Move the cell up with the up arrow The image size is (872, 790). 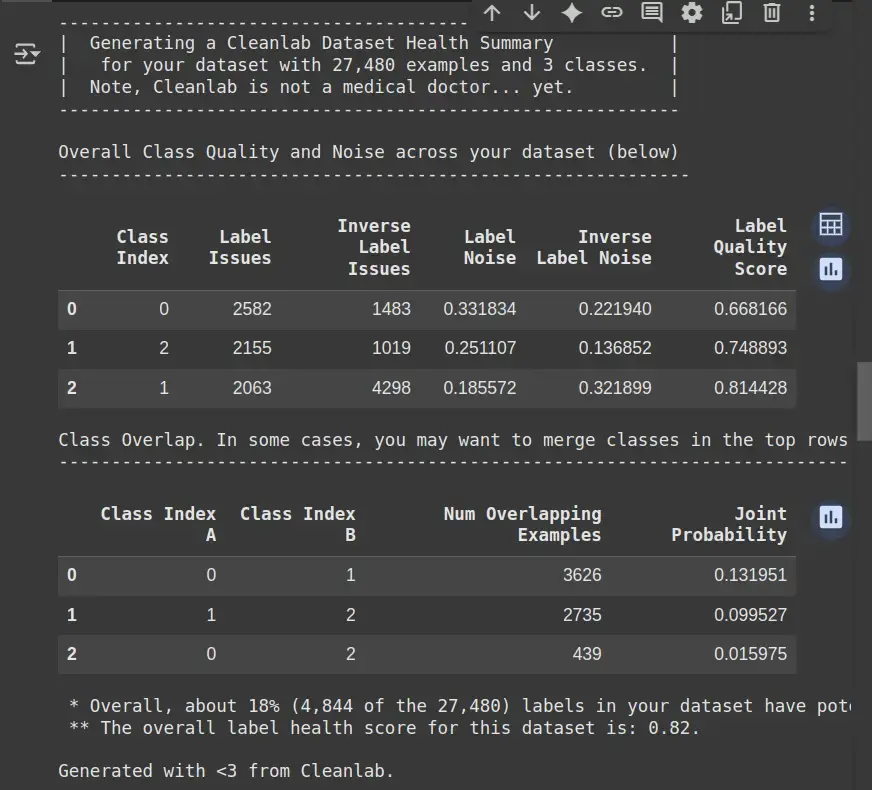point(491,13)
